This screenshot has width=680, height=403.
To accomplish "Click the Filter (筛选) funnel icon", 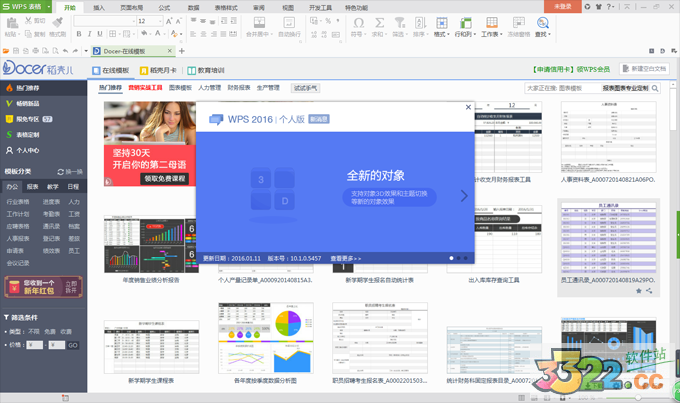I will (399, 23).
